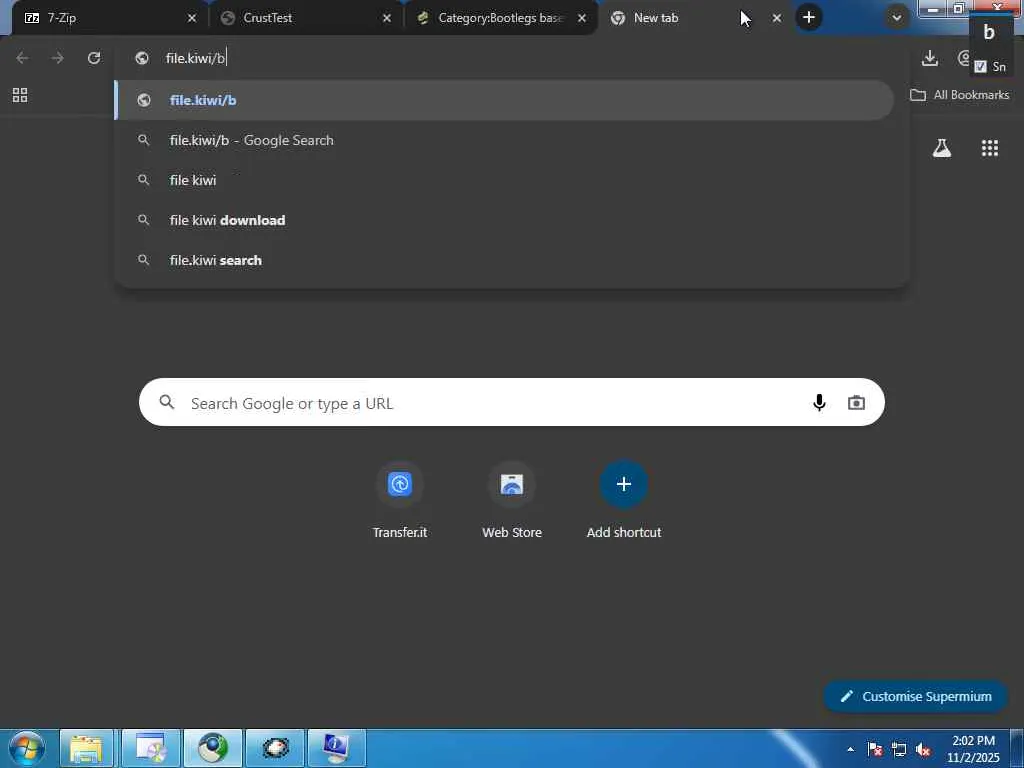
Task: Expand the tab search dropdown
Action: pyautogui.click(x=897, y=18)
